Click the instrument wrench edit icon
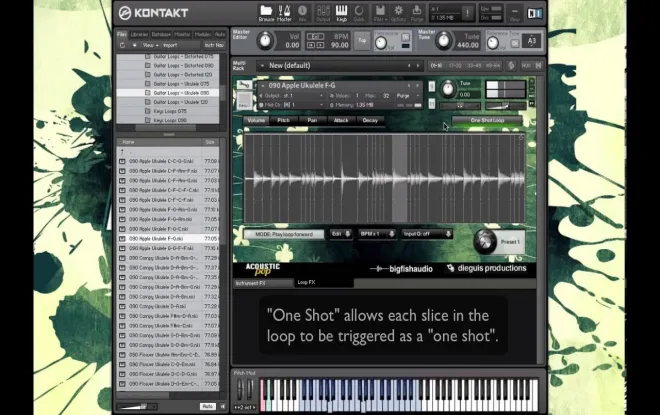The width and height of the screenshot is (660, 415). coord(243,85)
